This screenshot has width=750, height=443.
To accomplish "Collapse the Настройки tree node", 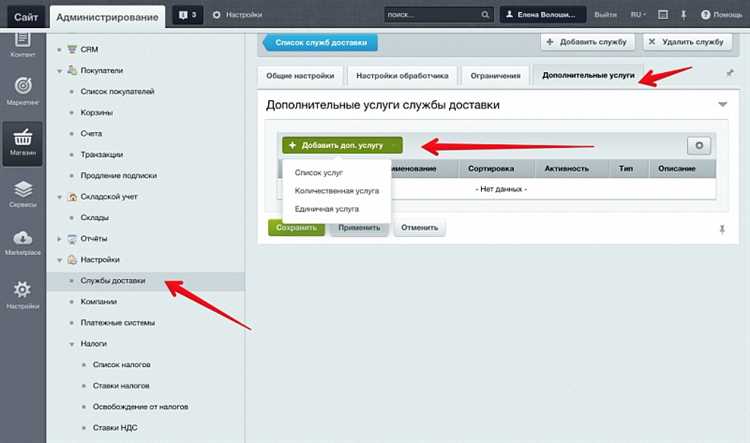I will (59, 260).
